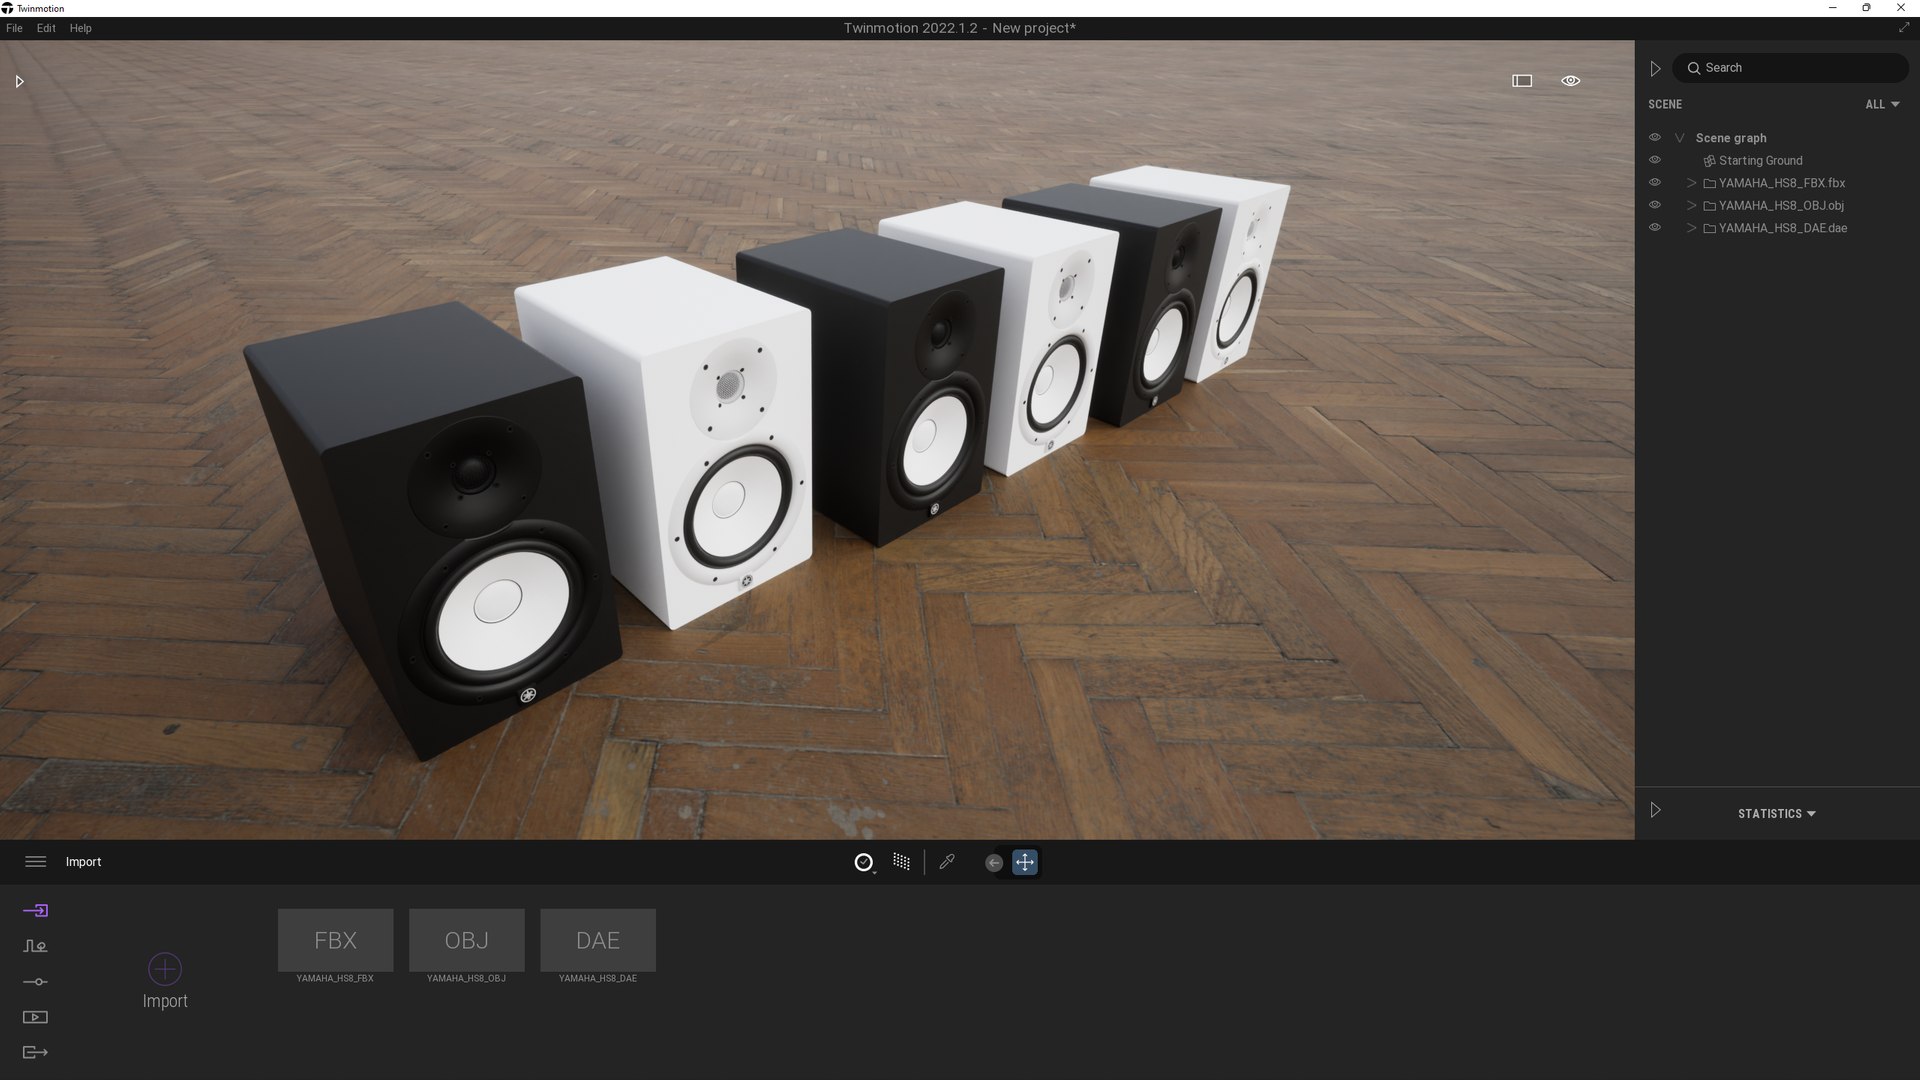Open the Context (terrain) sidebar icon

(x=35, y=946)
